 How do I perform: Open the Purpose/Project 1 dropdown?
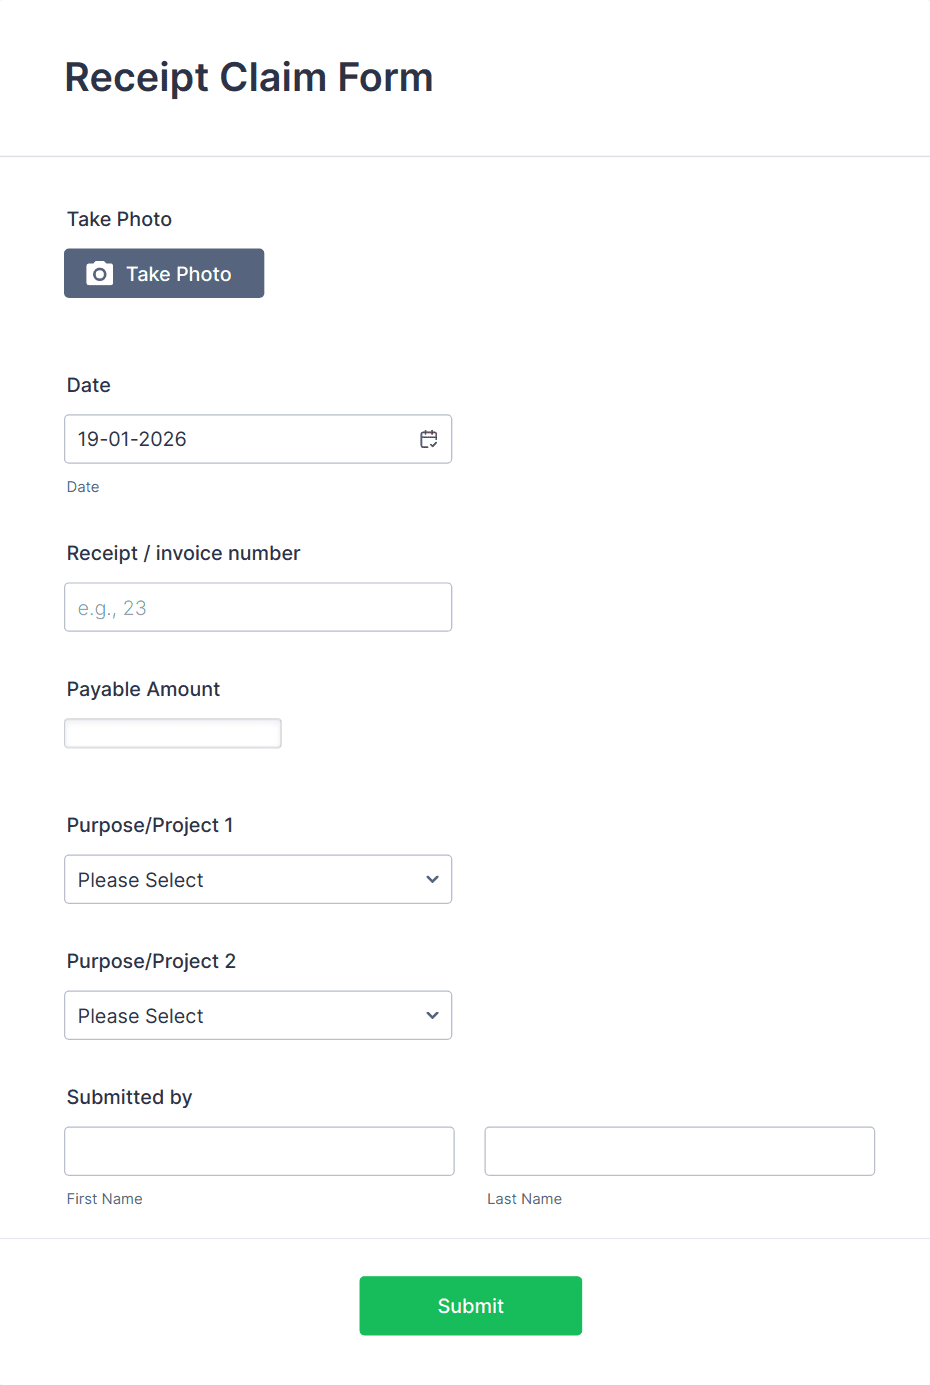tap(258, 879)
